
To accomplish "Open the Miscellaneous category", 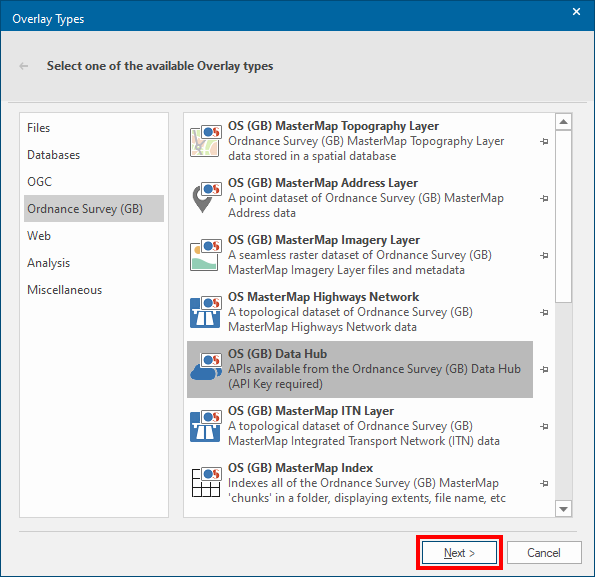I will pyautogui.click(x=94, y=290).
